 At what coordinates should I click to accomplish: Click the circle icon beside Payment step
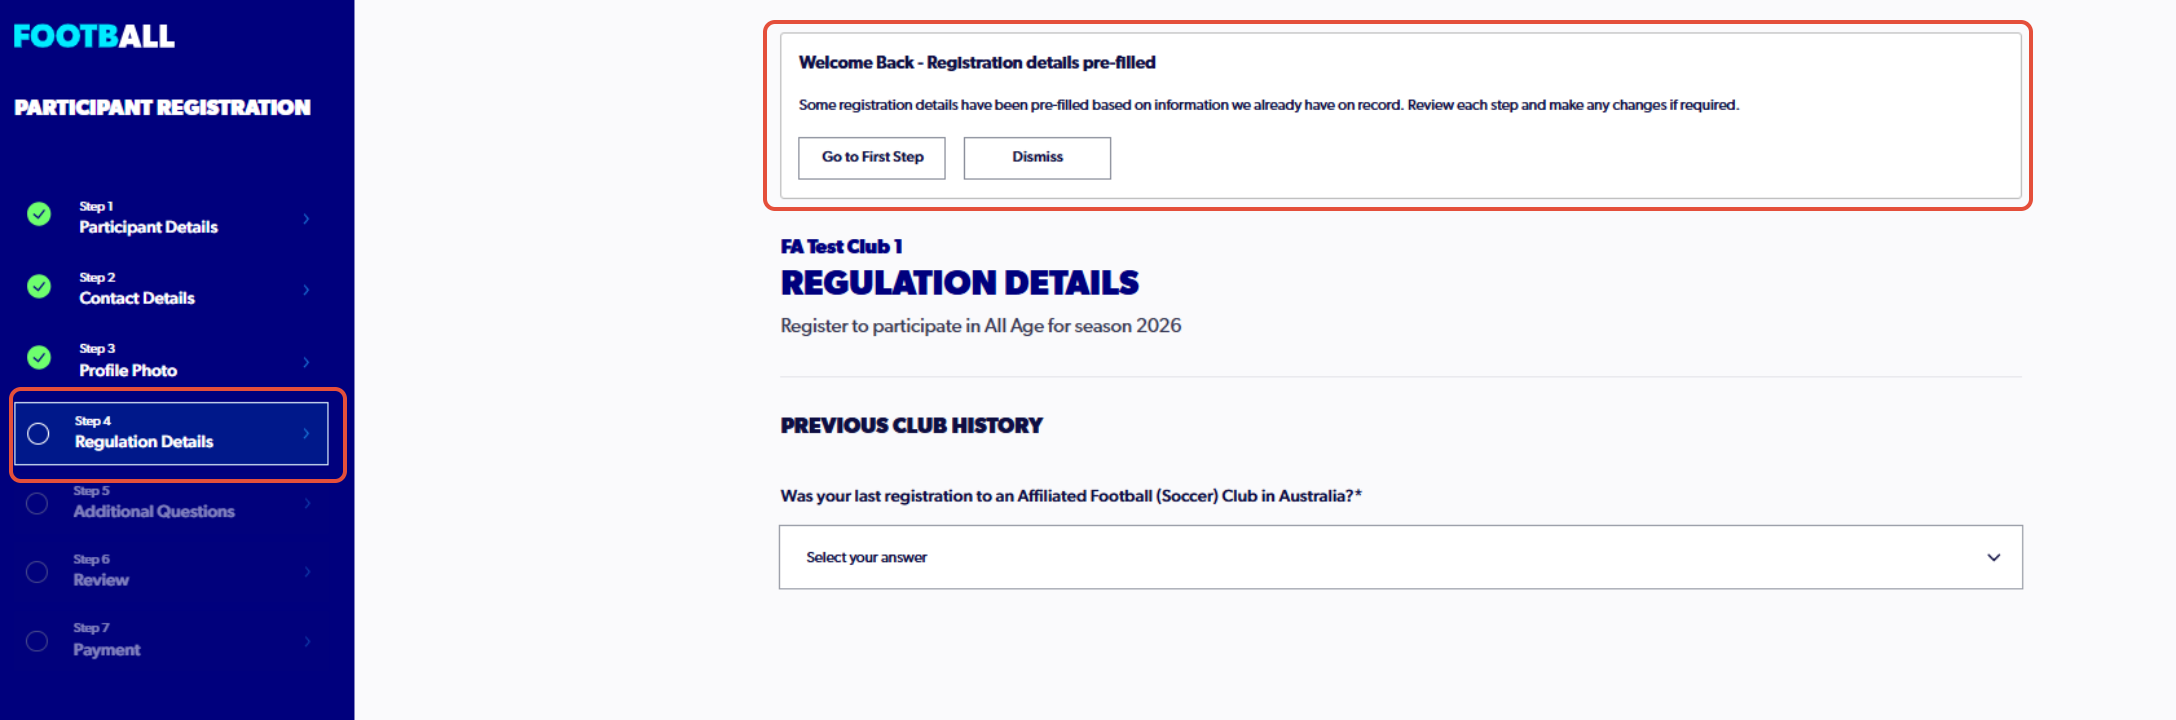click(37, 641)
